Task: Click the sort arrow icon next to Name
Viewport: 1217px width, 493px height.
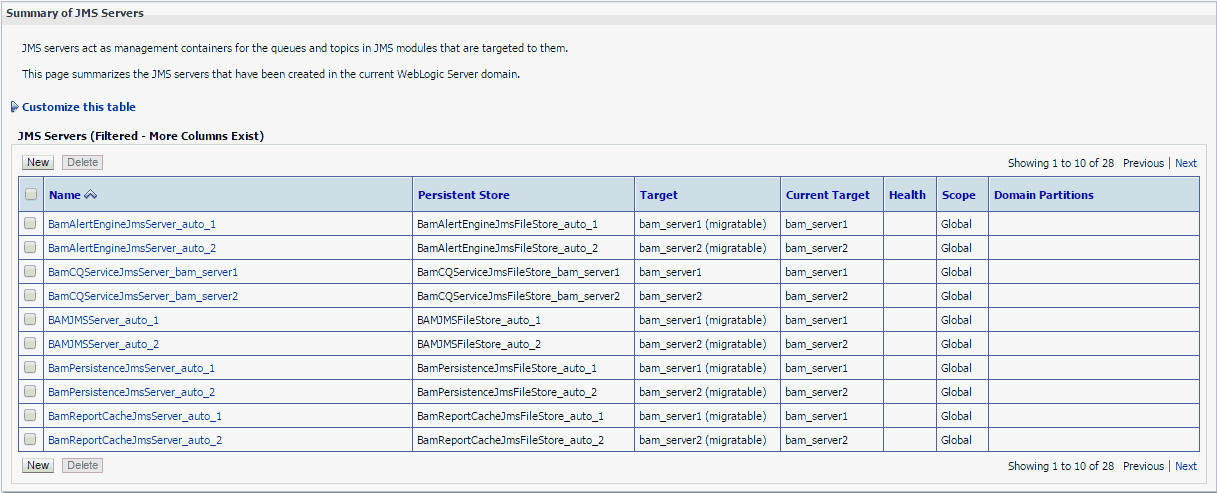Action: coord(91,195)
